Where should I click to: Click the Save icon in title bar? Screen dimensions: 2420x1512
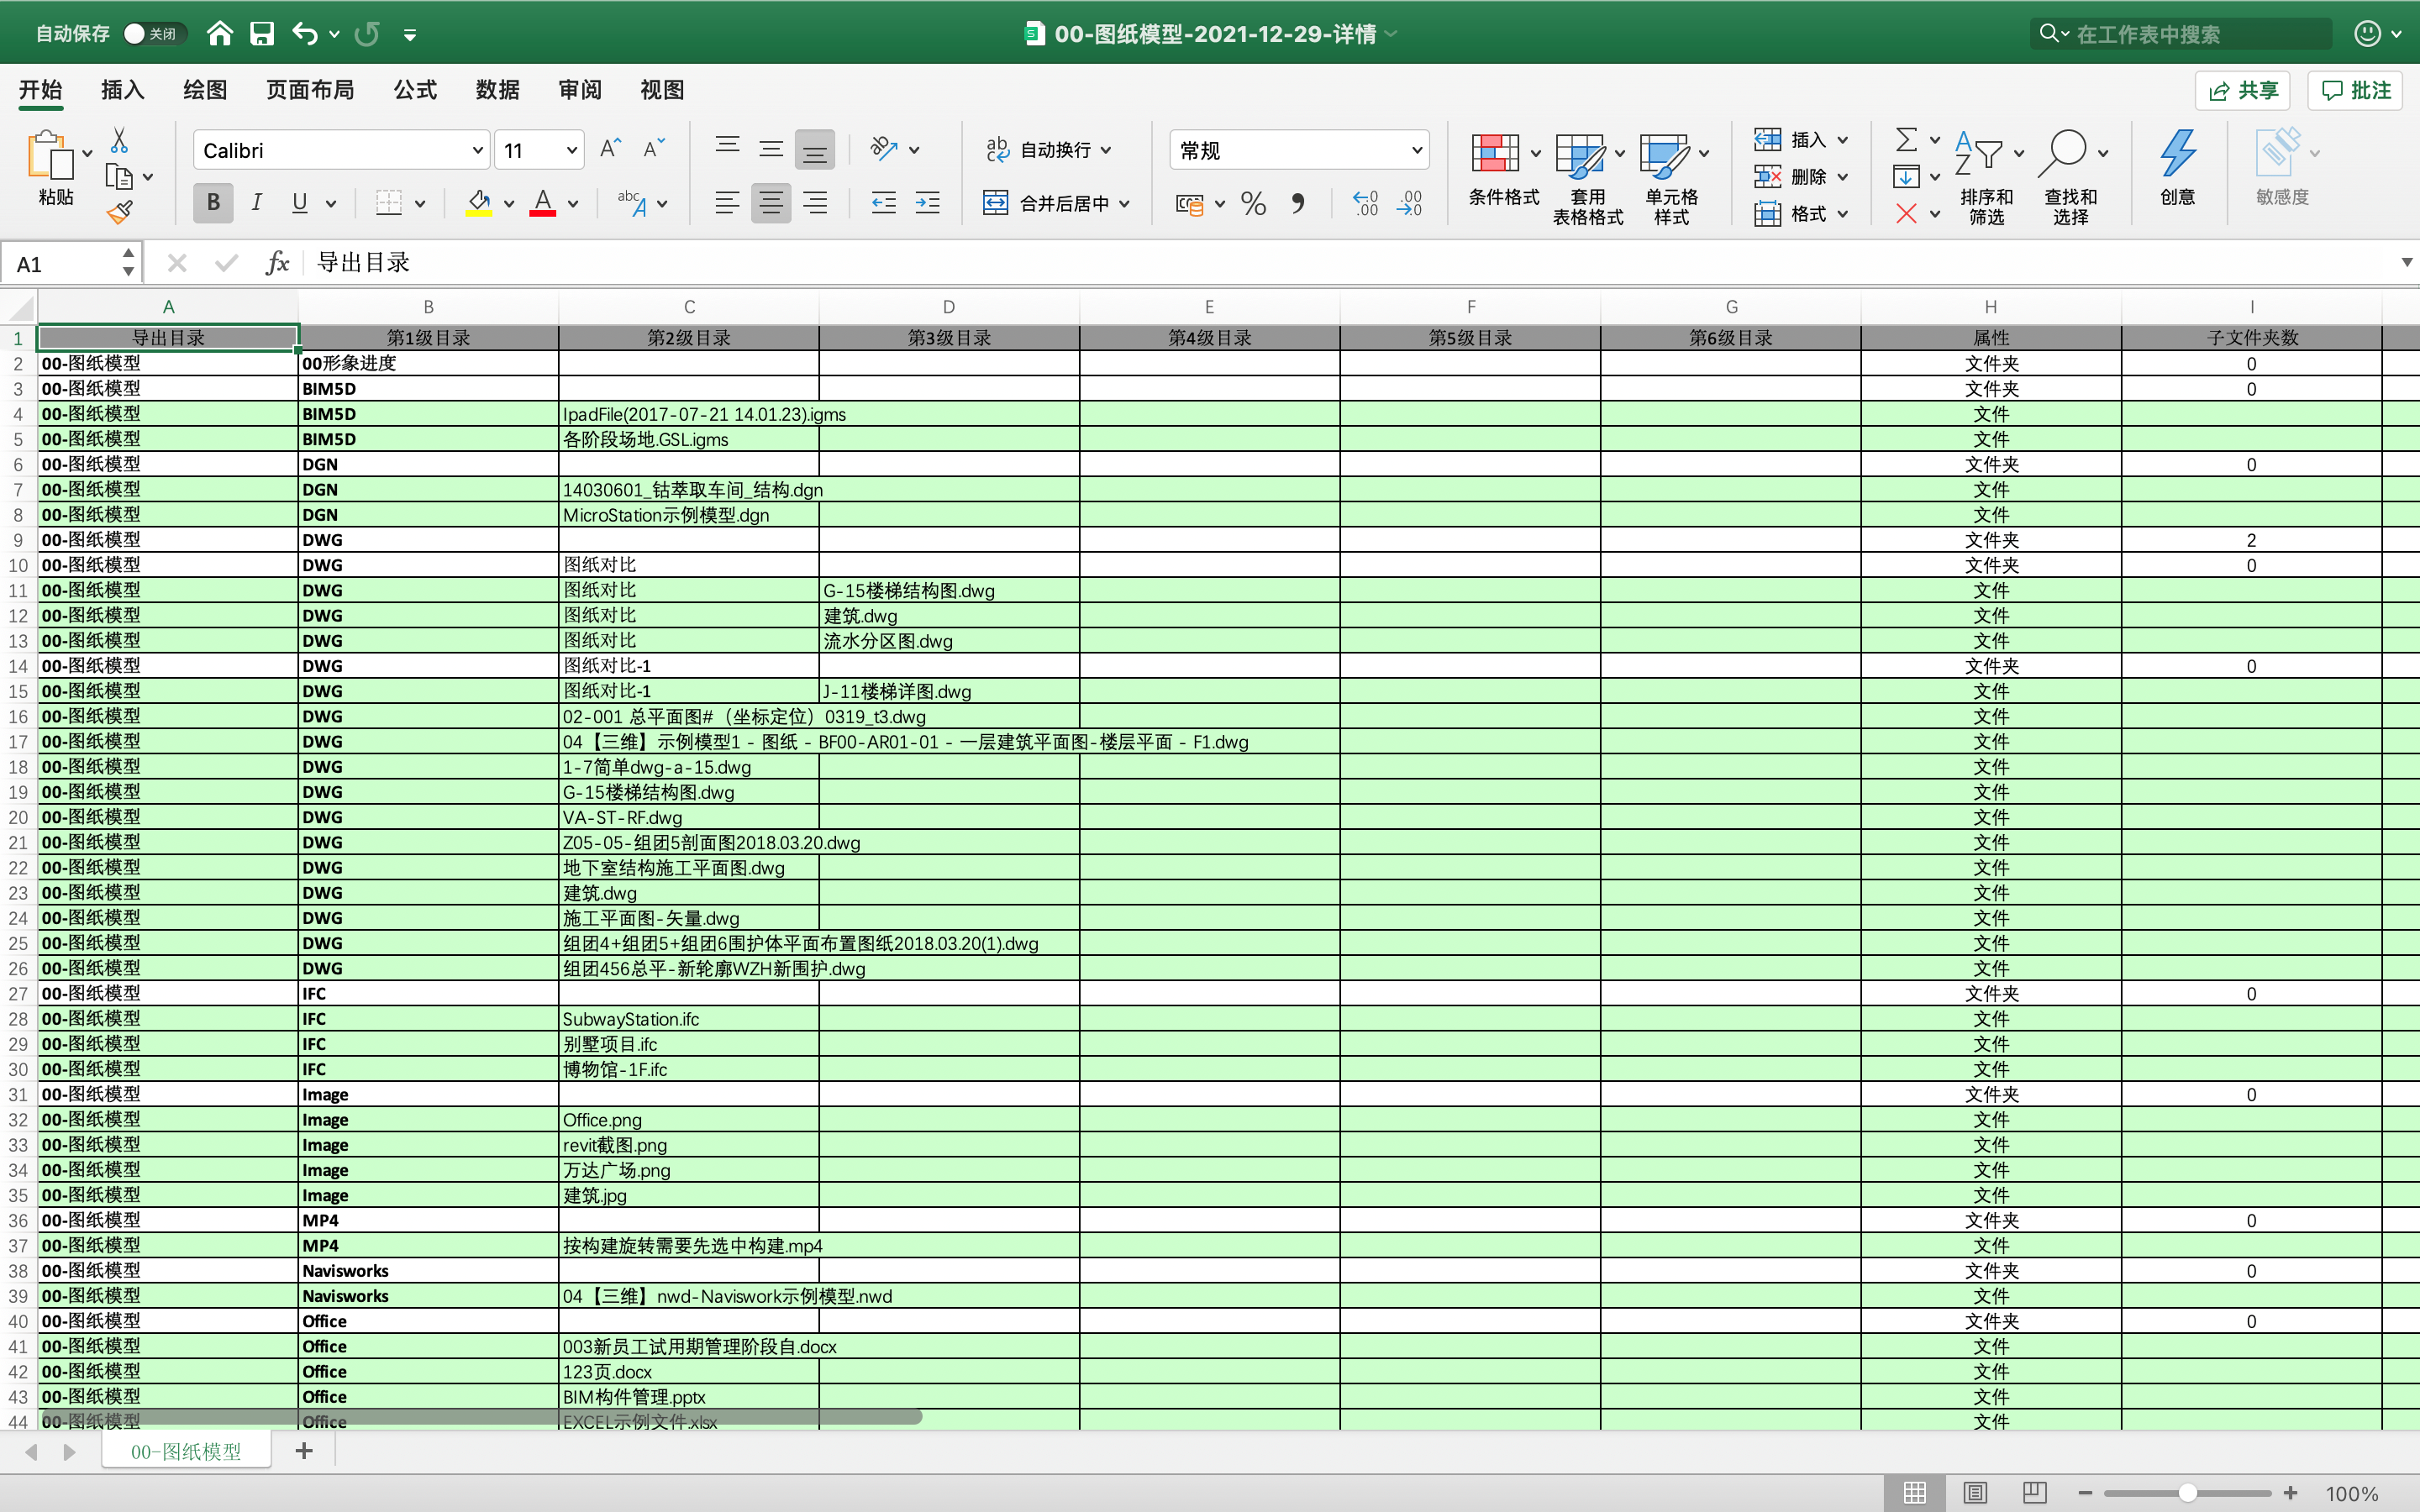click(x=262, y=34)
